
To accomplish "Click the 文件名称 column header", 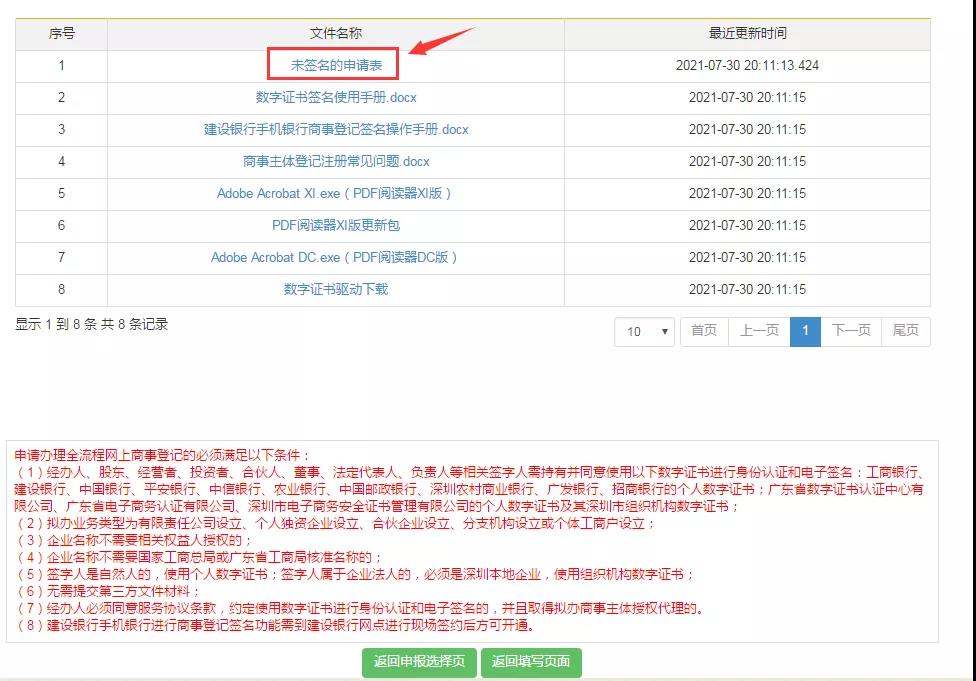I will pos(336,33).
